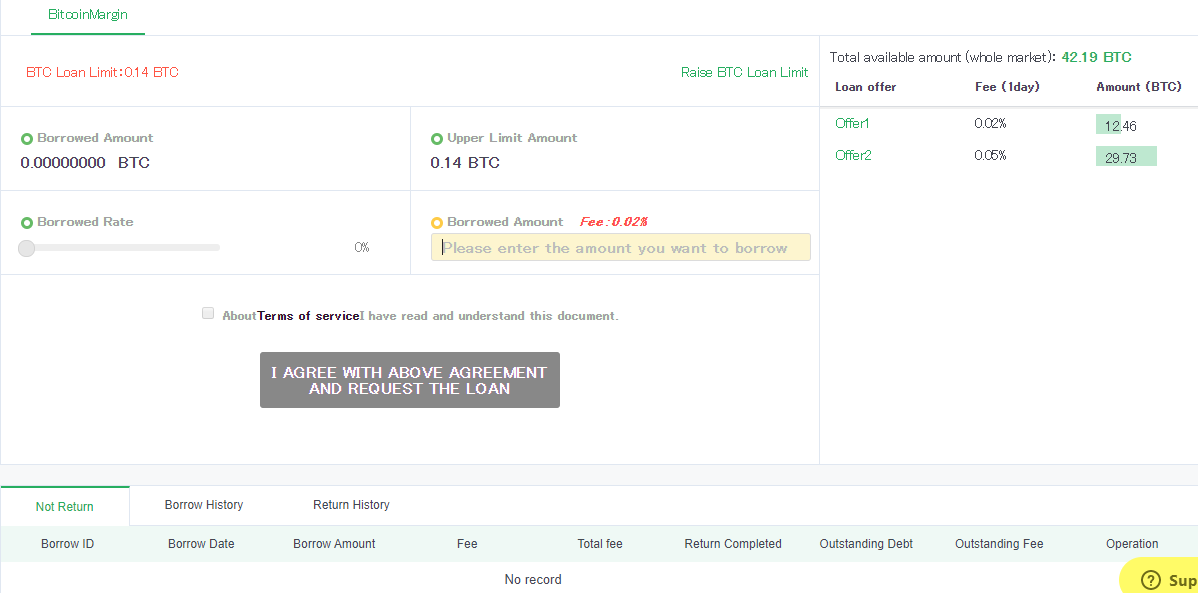Select loan Offer2
The width and height of the screenshot is (1198, 593).
point(853,155)
